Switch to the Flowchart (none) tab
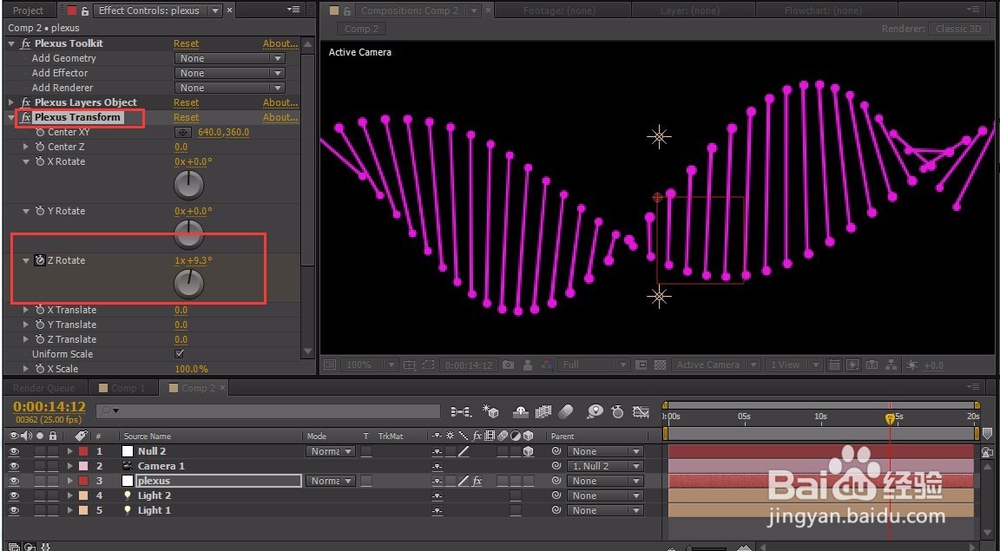The width and height of the screenshot is (1000, 551). pos(823,10)
